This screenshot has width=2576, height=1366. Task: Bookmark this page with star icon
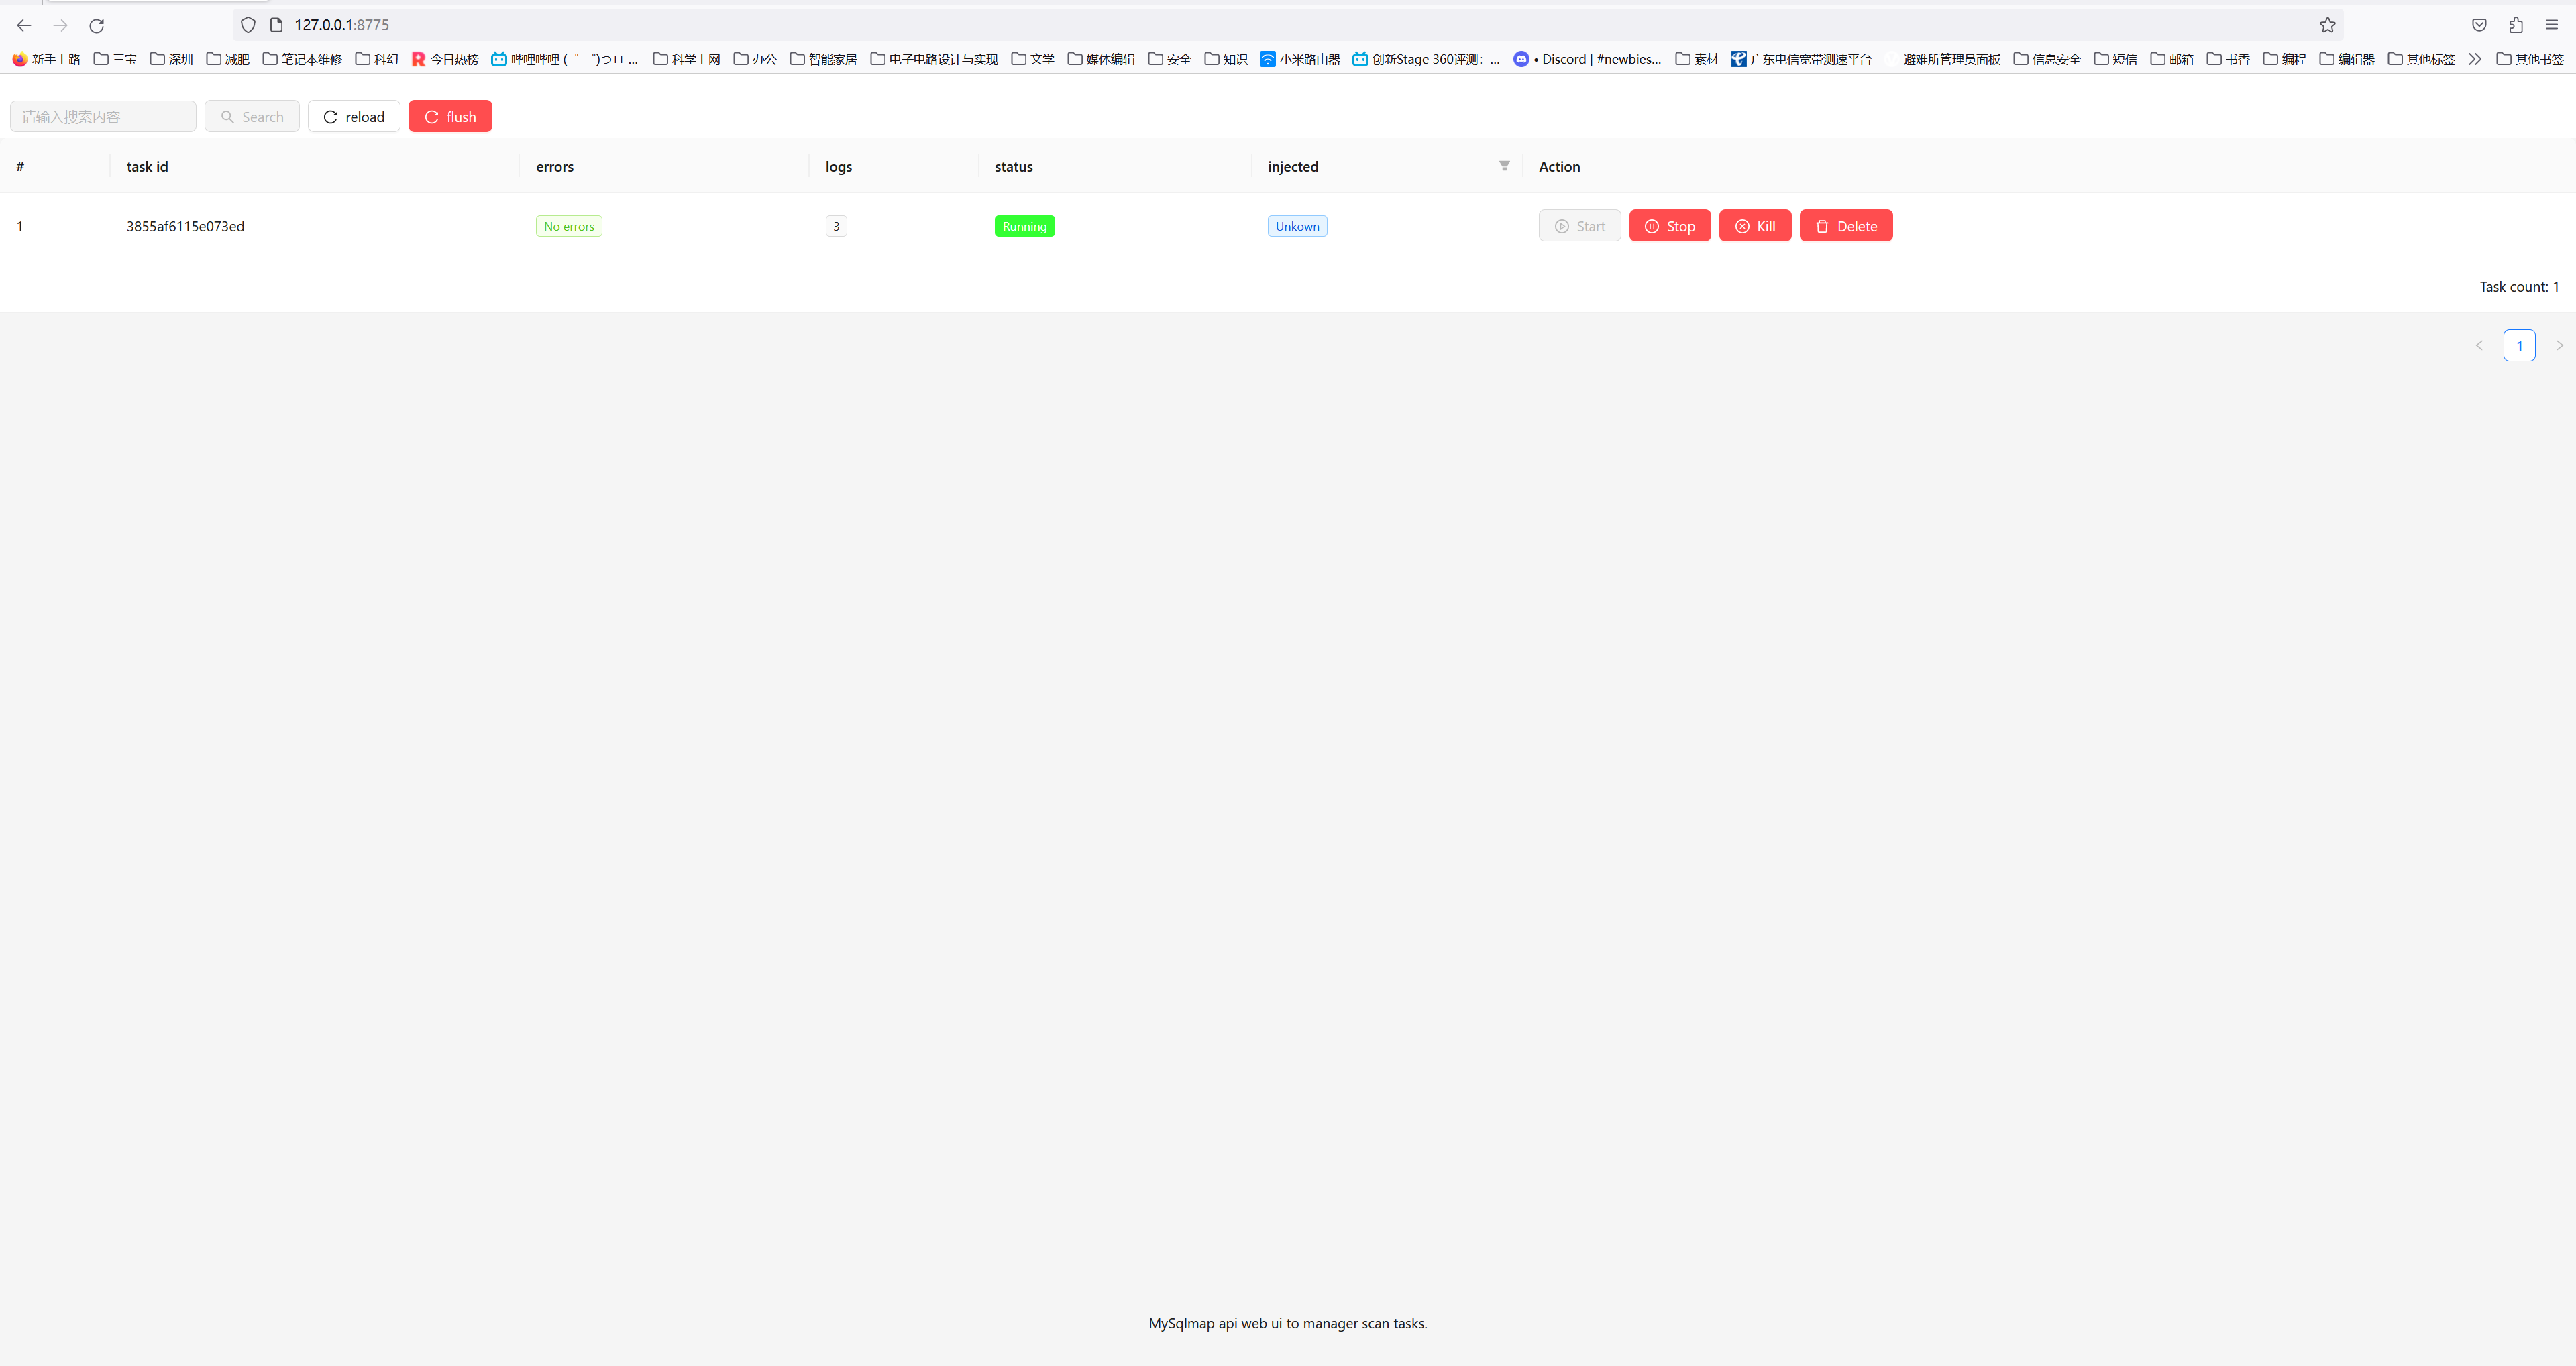pyautogui.click(x=2327, y=25)
